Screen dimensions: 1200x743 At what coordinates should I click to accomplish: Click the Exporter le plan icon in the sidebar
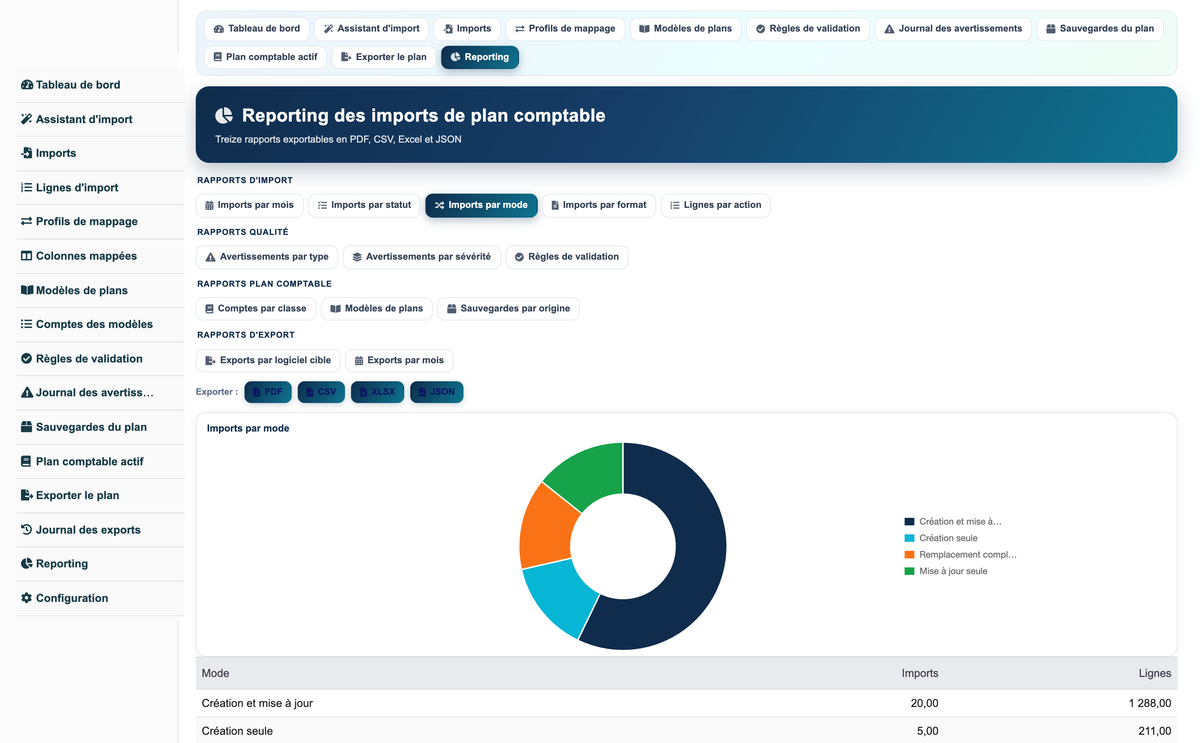27,495
